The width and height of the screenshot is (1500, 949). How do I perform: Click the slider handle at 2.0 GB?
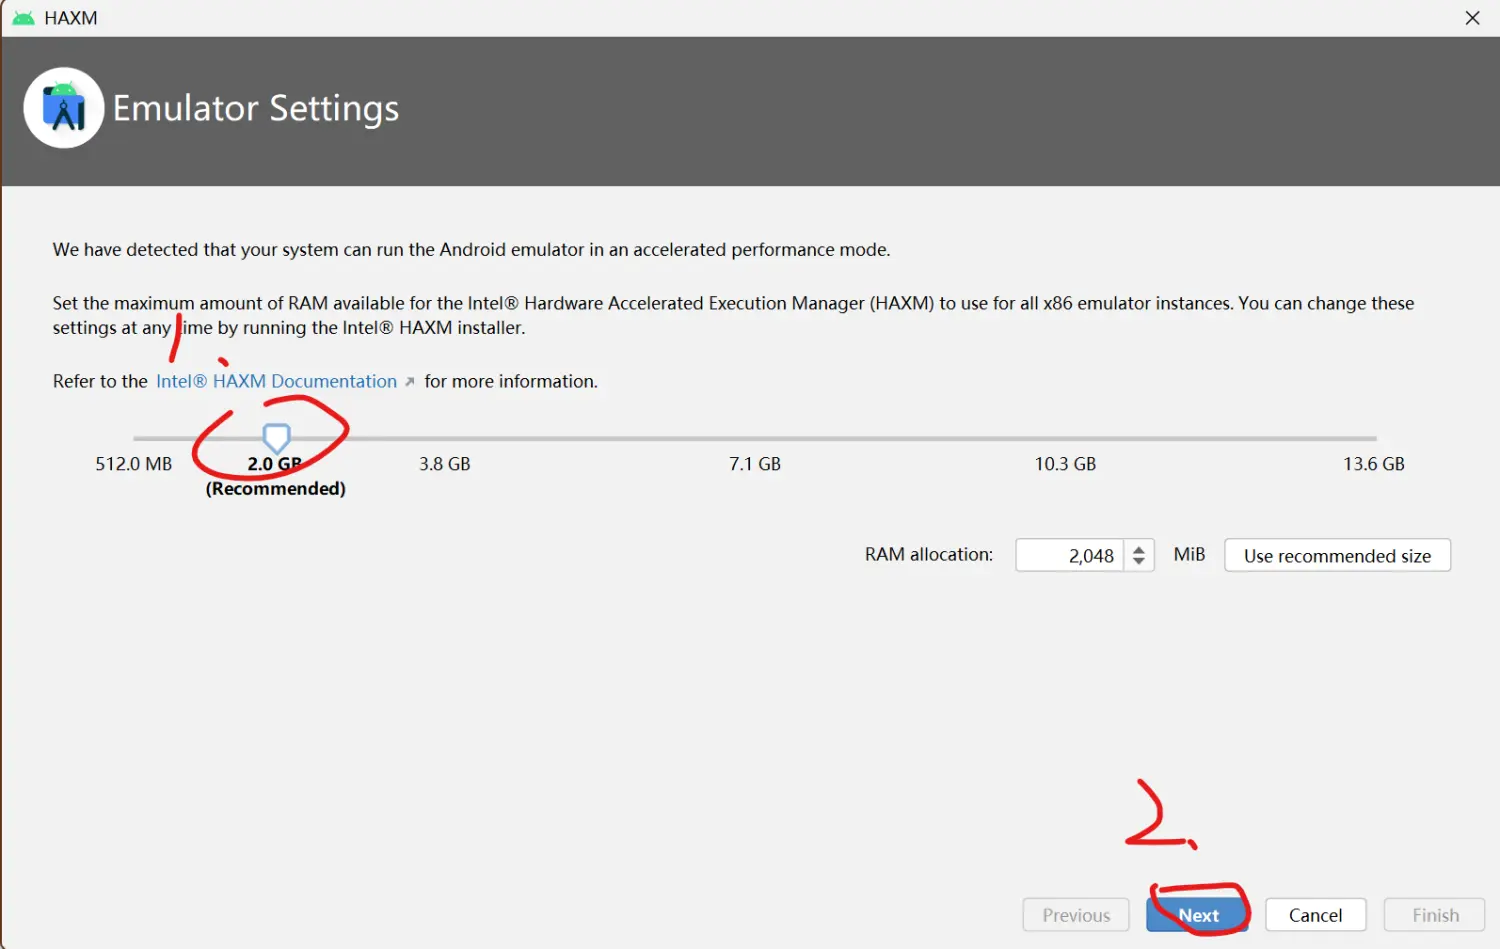276,437
